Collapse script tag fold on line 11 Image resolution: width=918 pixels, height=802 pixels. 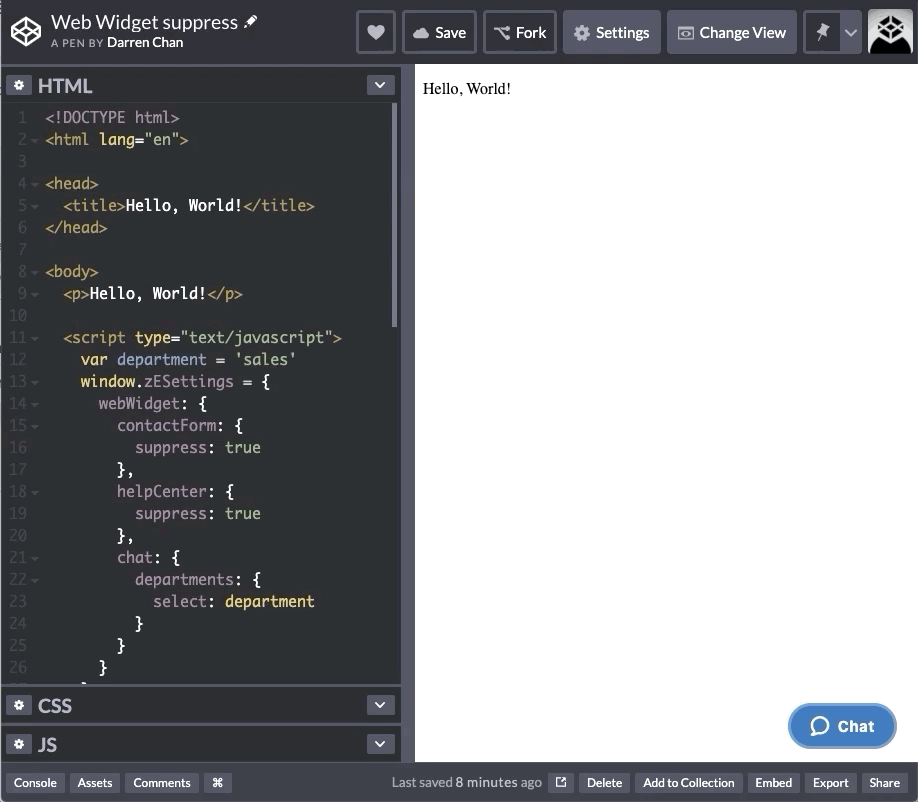[x=35, y=338]
